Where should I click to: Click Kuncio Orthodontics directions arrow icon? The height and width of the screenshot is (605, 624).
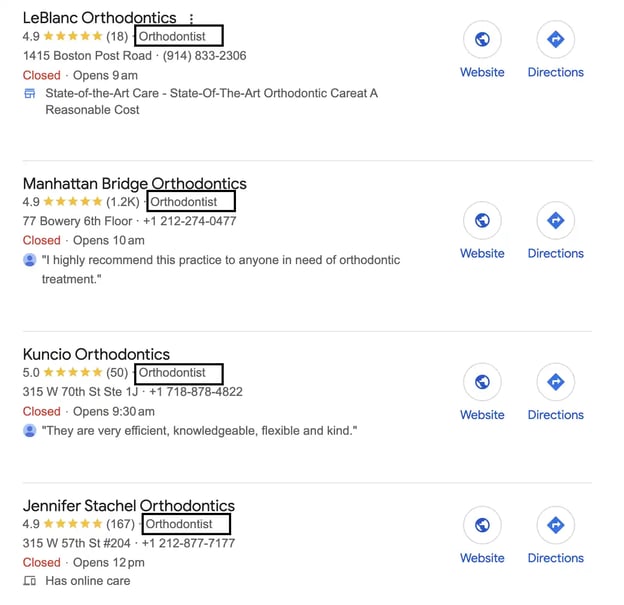point(555,382)
